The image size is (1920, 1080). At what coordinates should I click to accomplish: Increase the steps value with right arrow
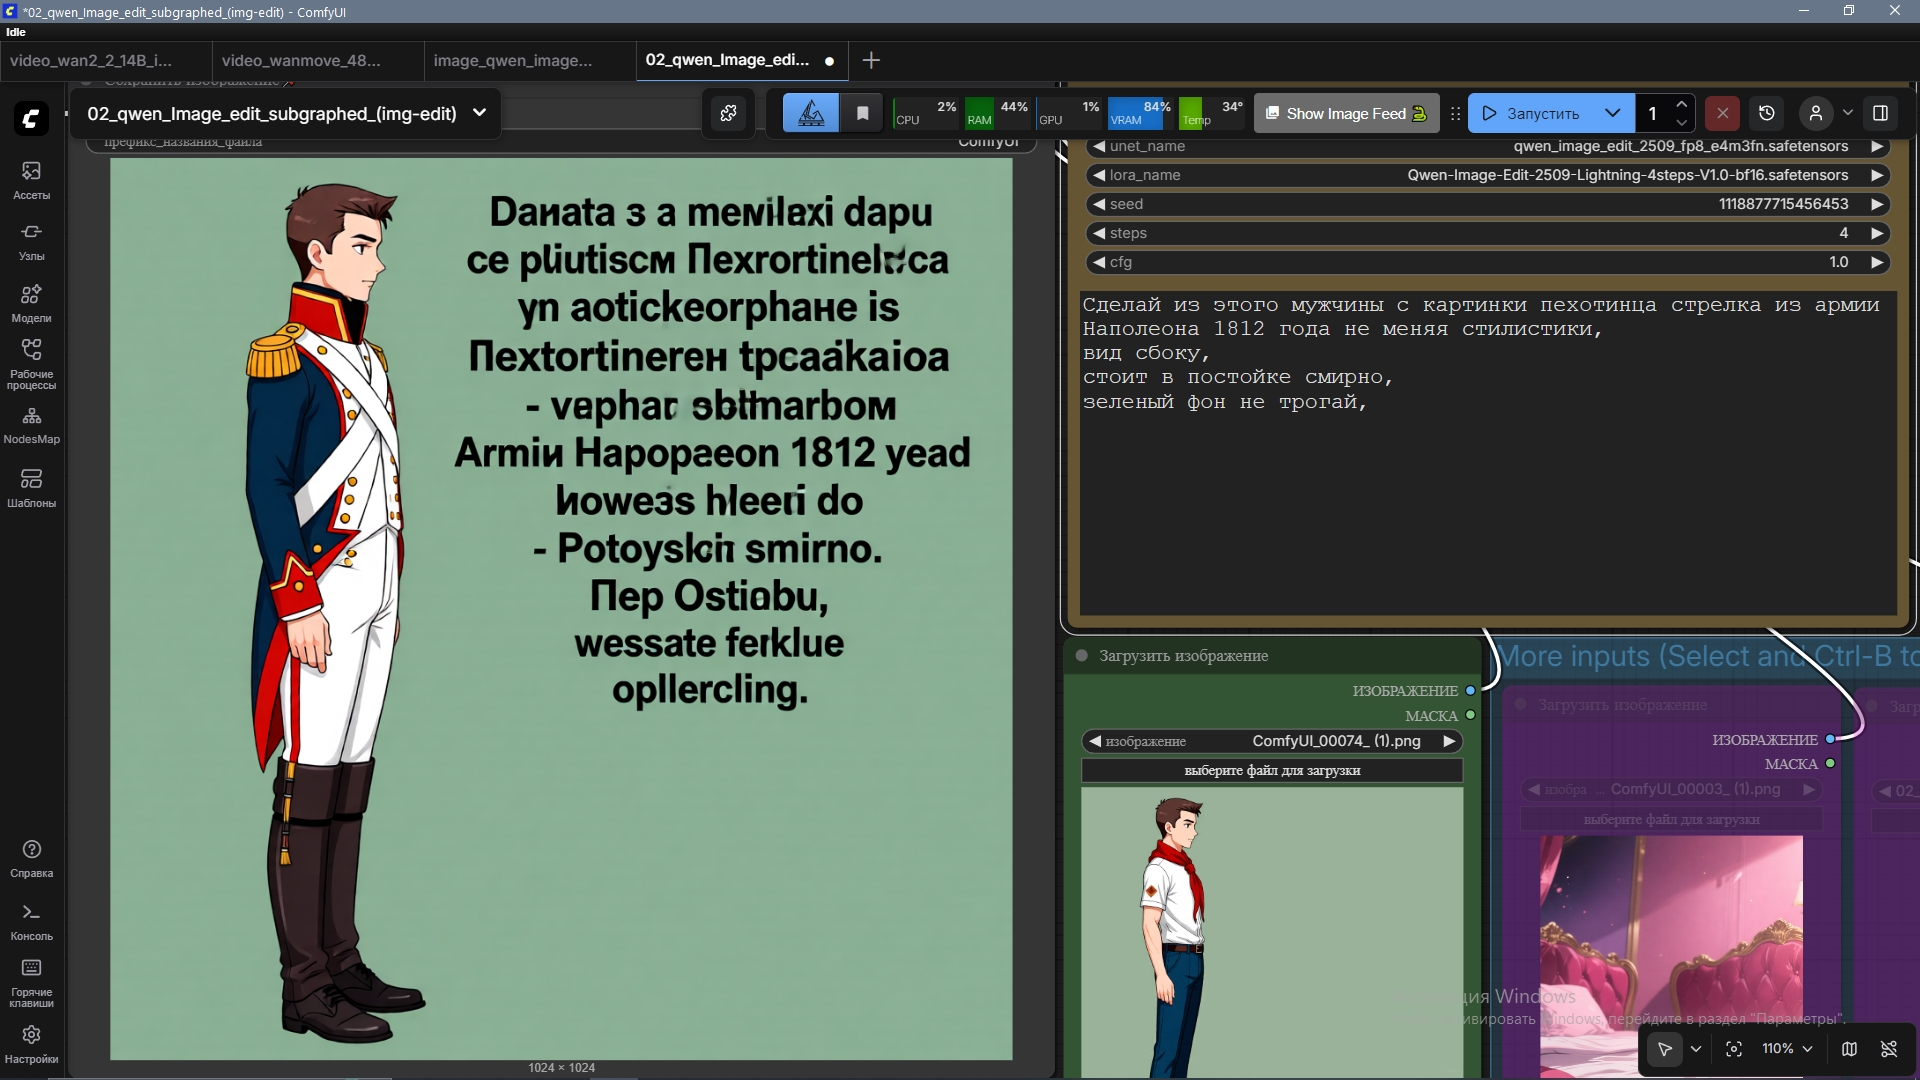pos(1877,233)
